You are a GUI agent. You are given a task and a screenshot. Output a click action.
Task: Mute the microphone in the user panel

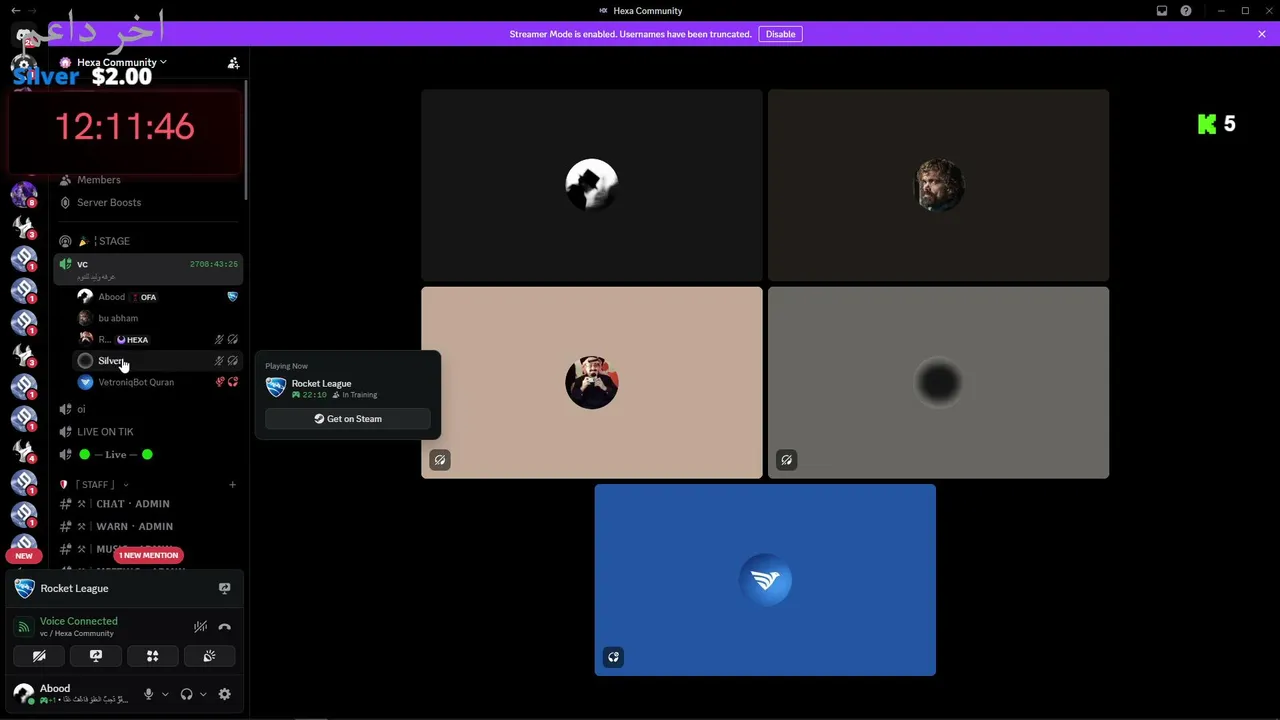pyautogui.click(x=149, y=694)
